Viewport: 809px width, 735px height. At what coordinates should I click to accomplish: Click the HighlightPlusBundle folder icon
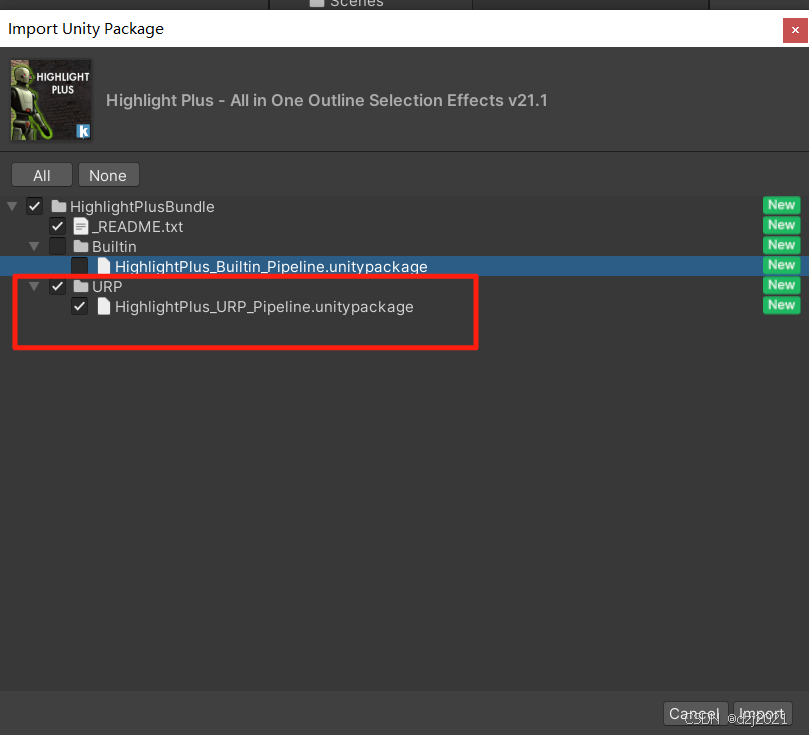[59, 206]
